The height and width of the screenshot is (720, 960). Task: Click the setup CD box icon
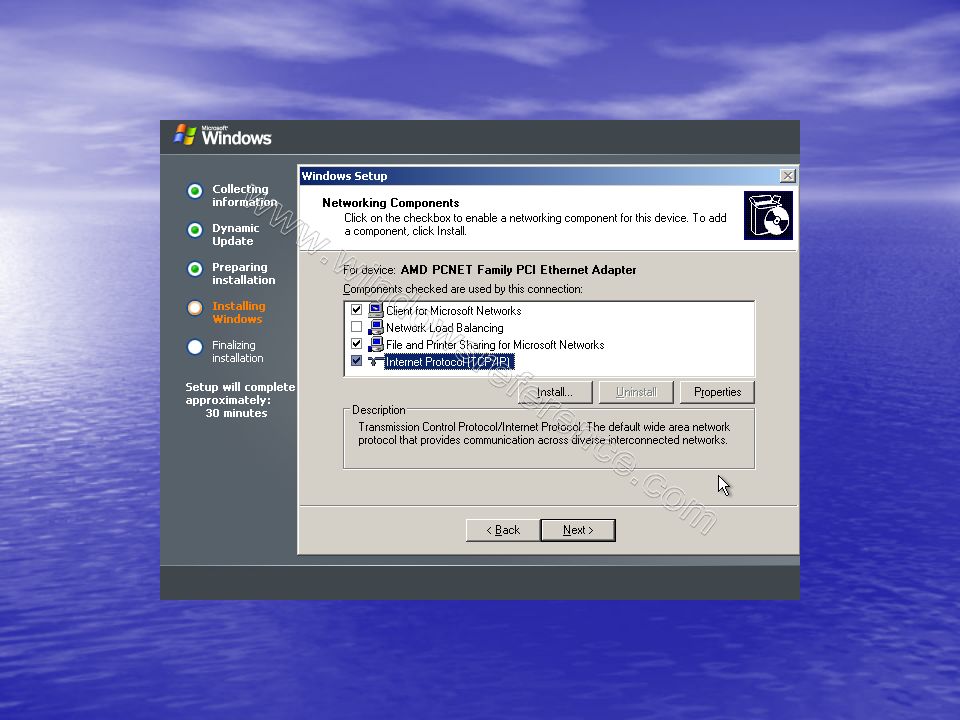click(x=768, y=216)
